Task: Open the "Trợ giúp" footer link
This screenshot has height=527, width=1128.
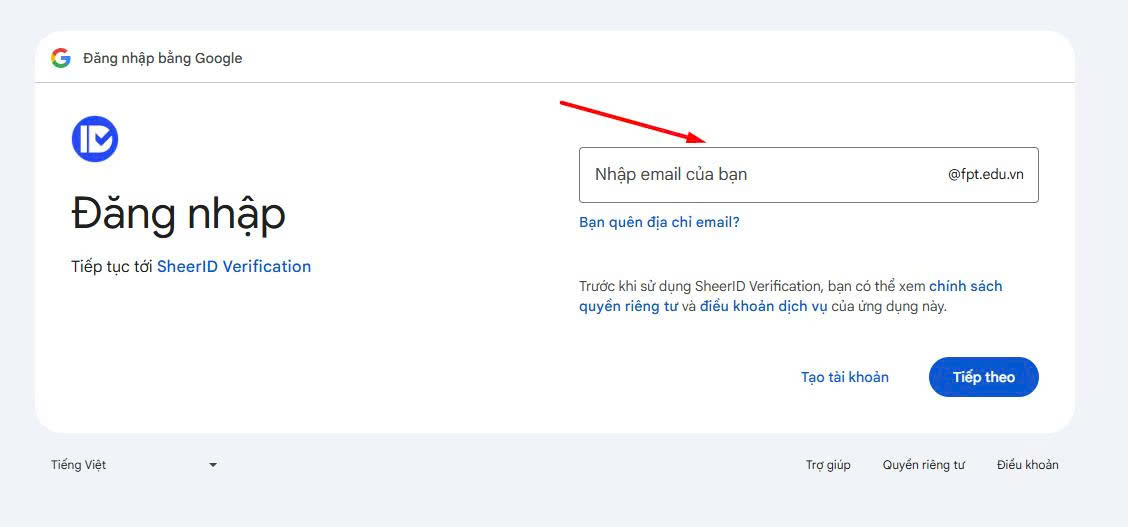Action: (x=828, y=465)
